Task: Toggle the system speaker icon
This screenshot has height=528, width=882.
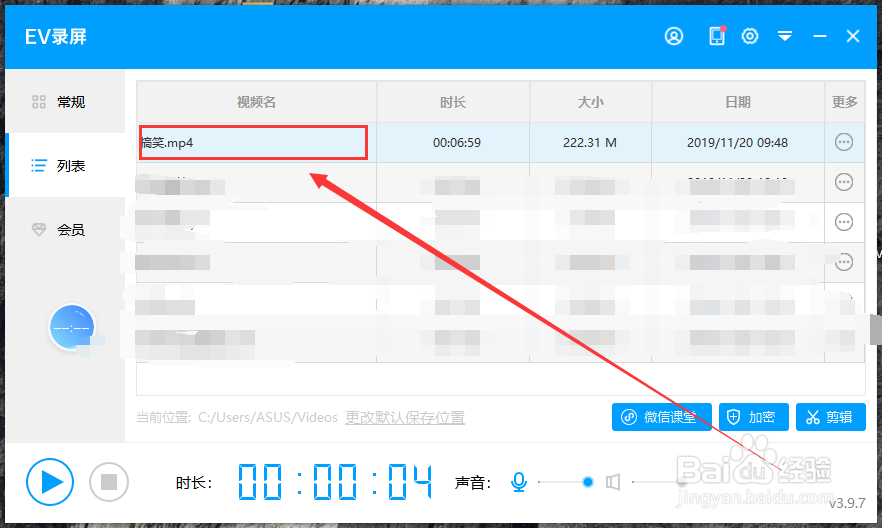Action: click(613, 482)
